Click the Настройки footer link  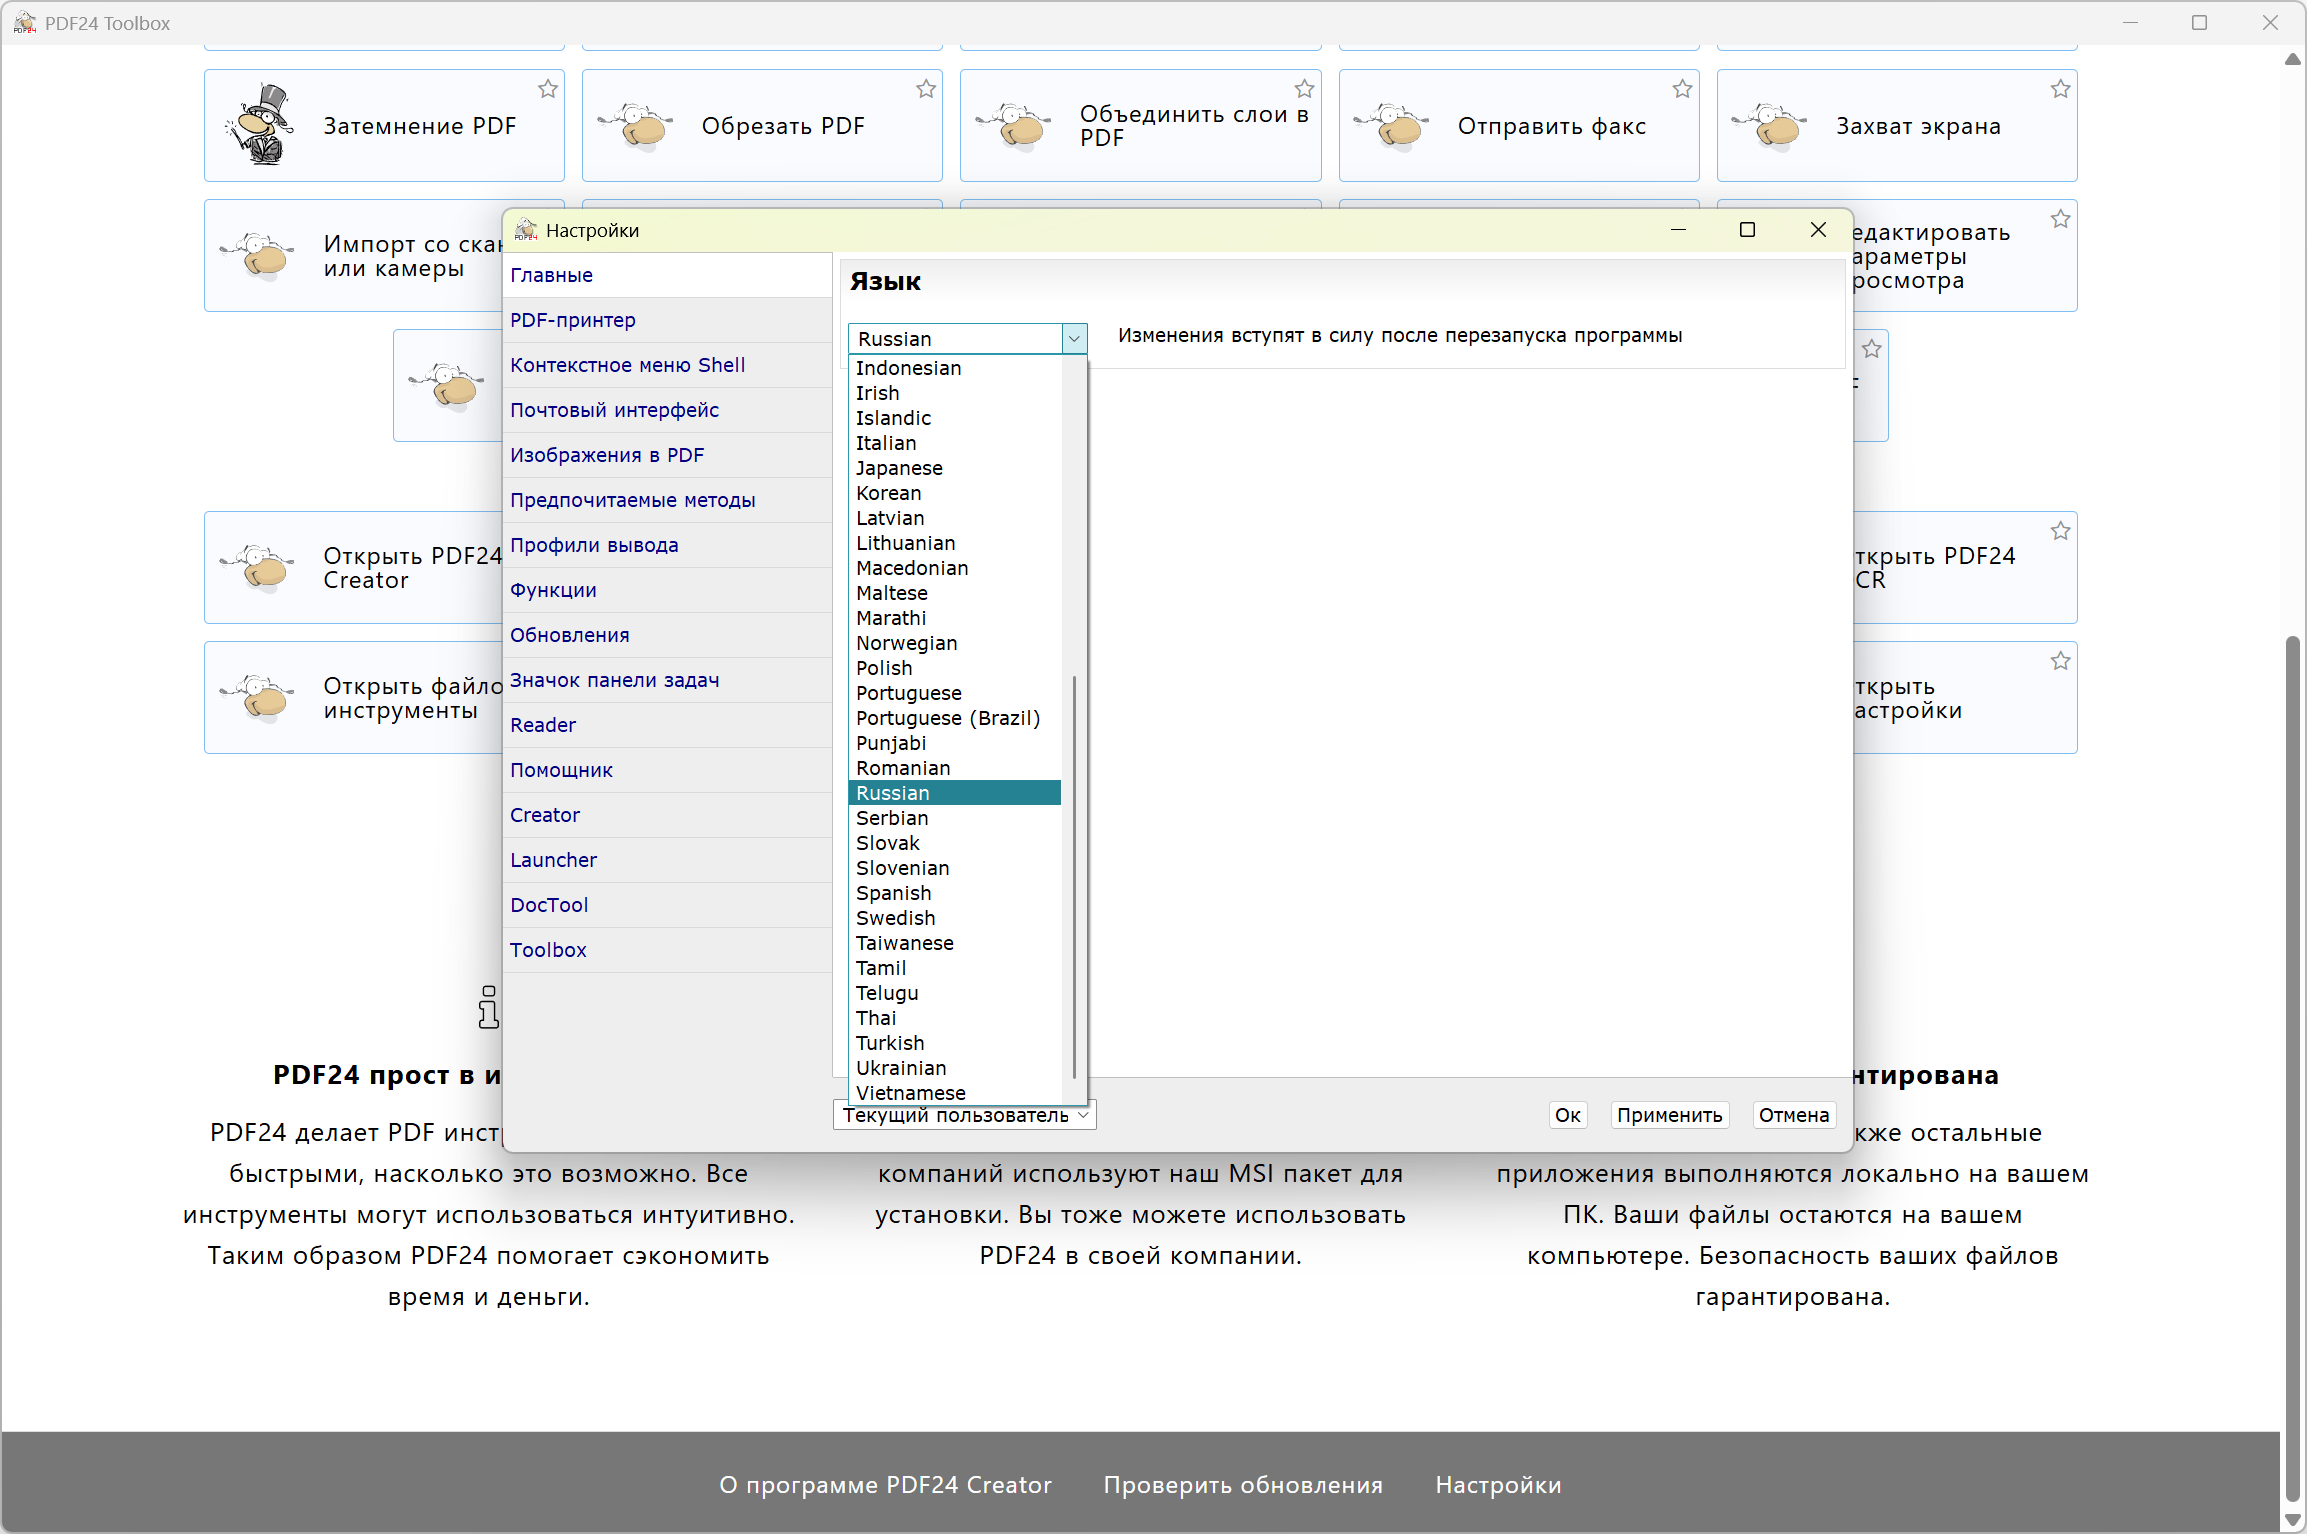tap(1498, 1485)
